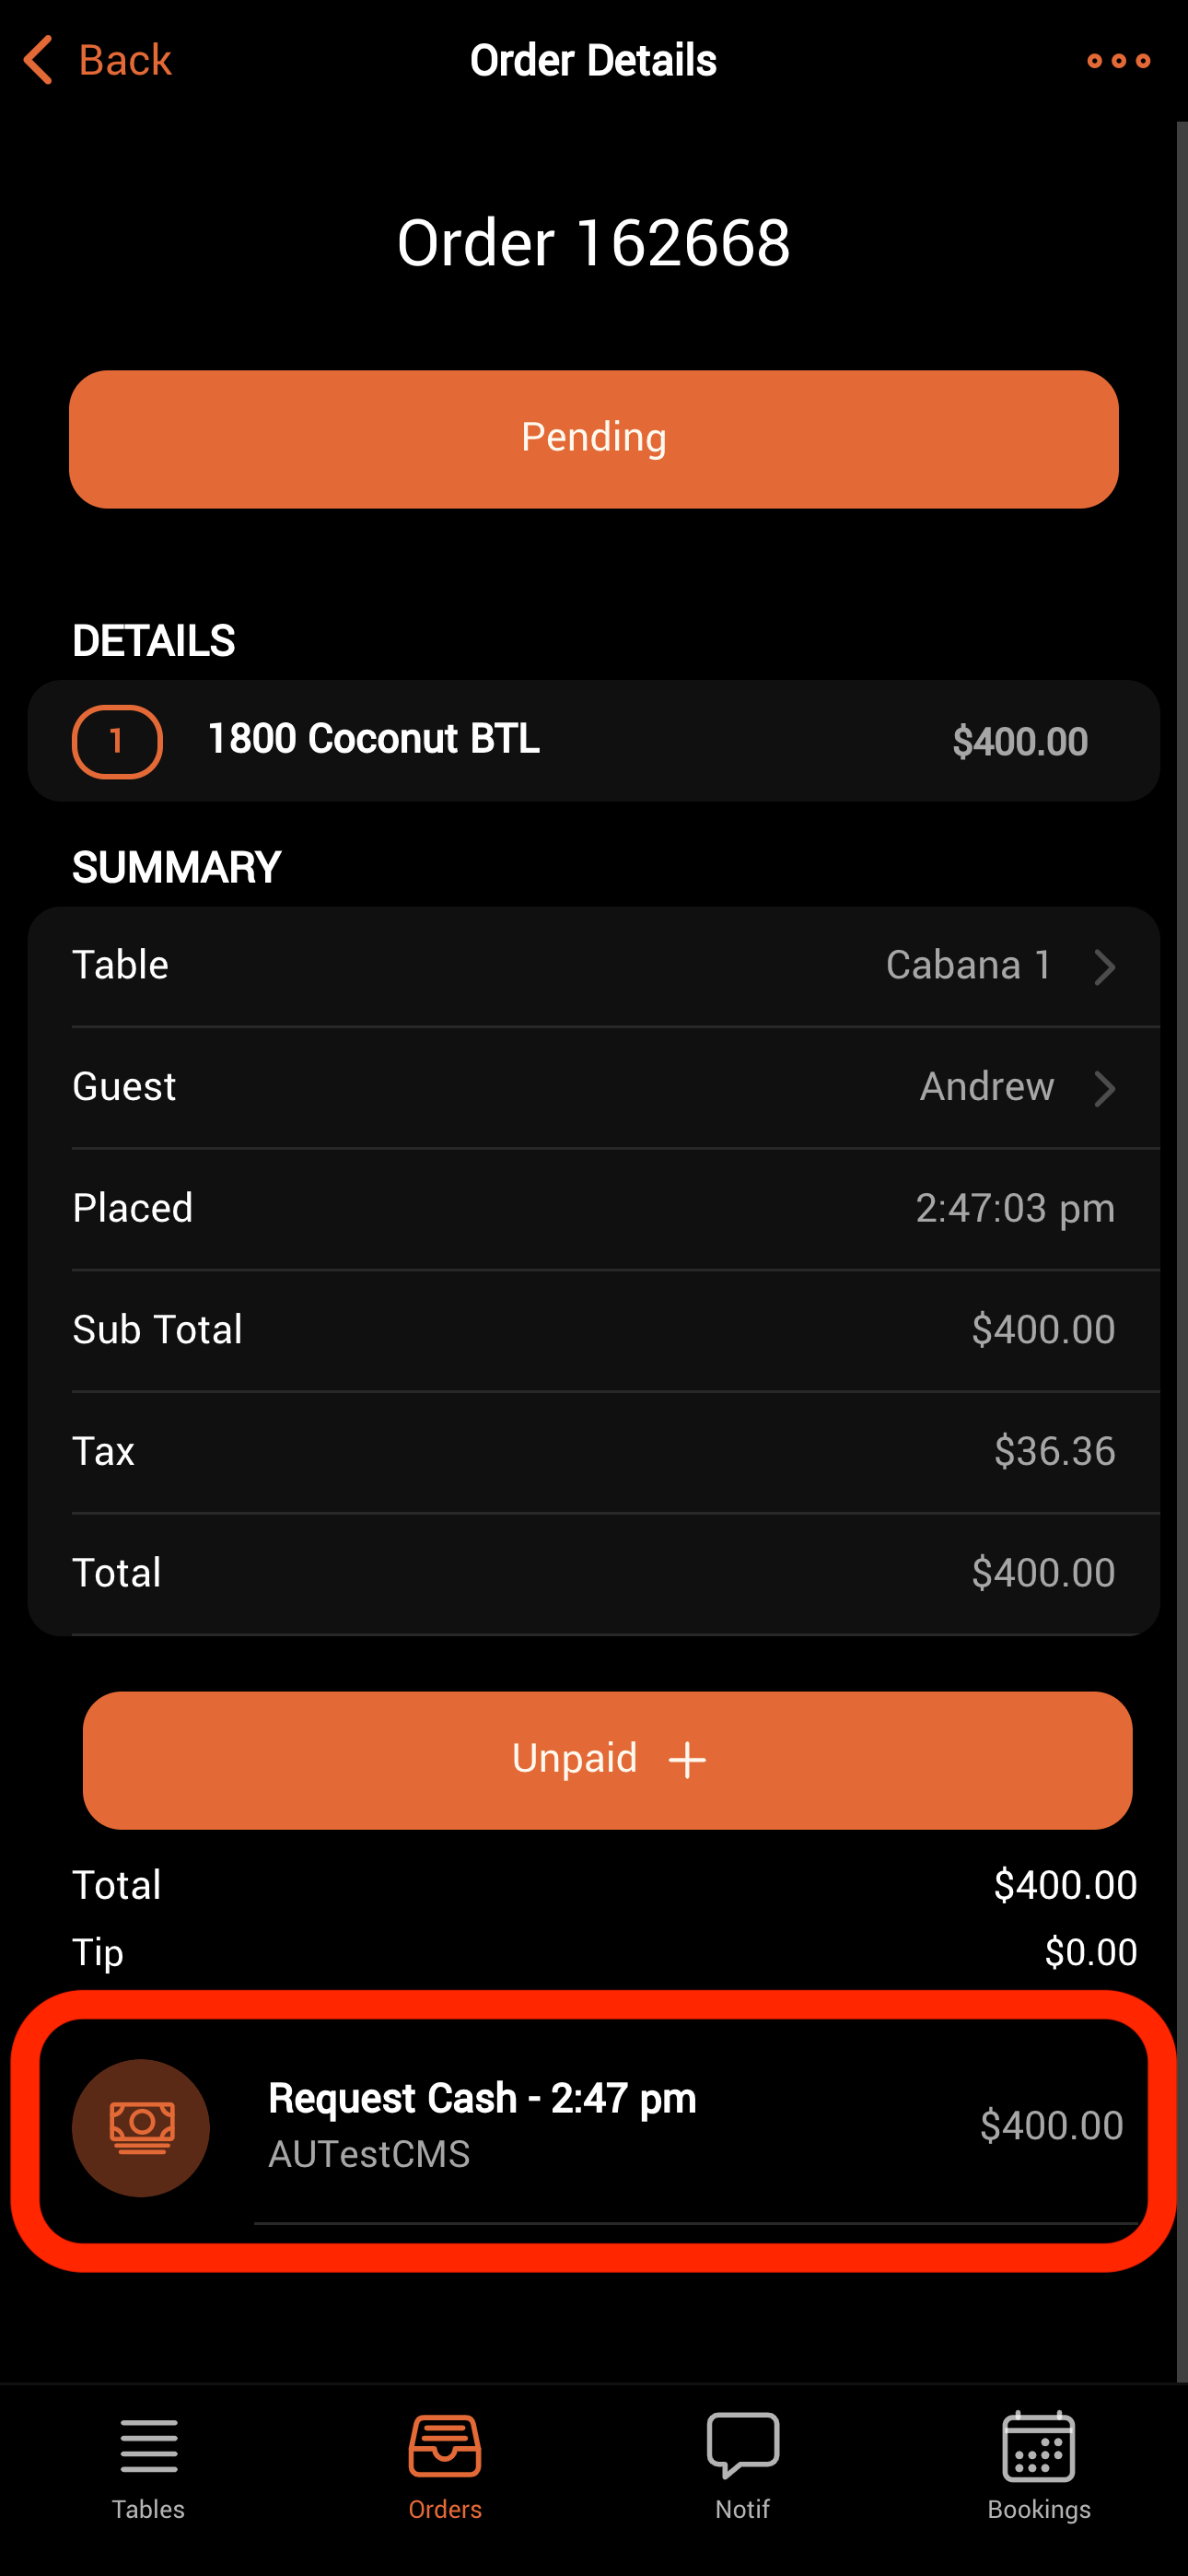Viewport: 1188px width, 2576px height.
Task: Tap the back arrow icon
Action: pyautogui.click(x=38, y=60)
